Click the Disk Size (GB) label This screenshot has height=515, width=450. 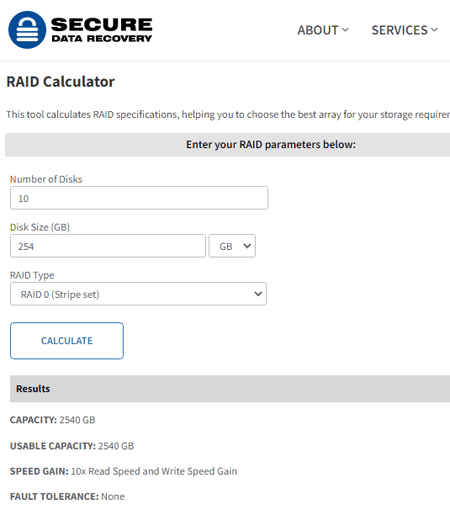pos(40,227)
